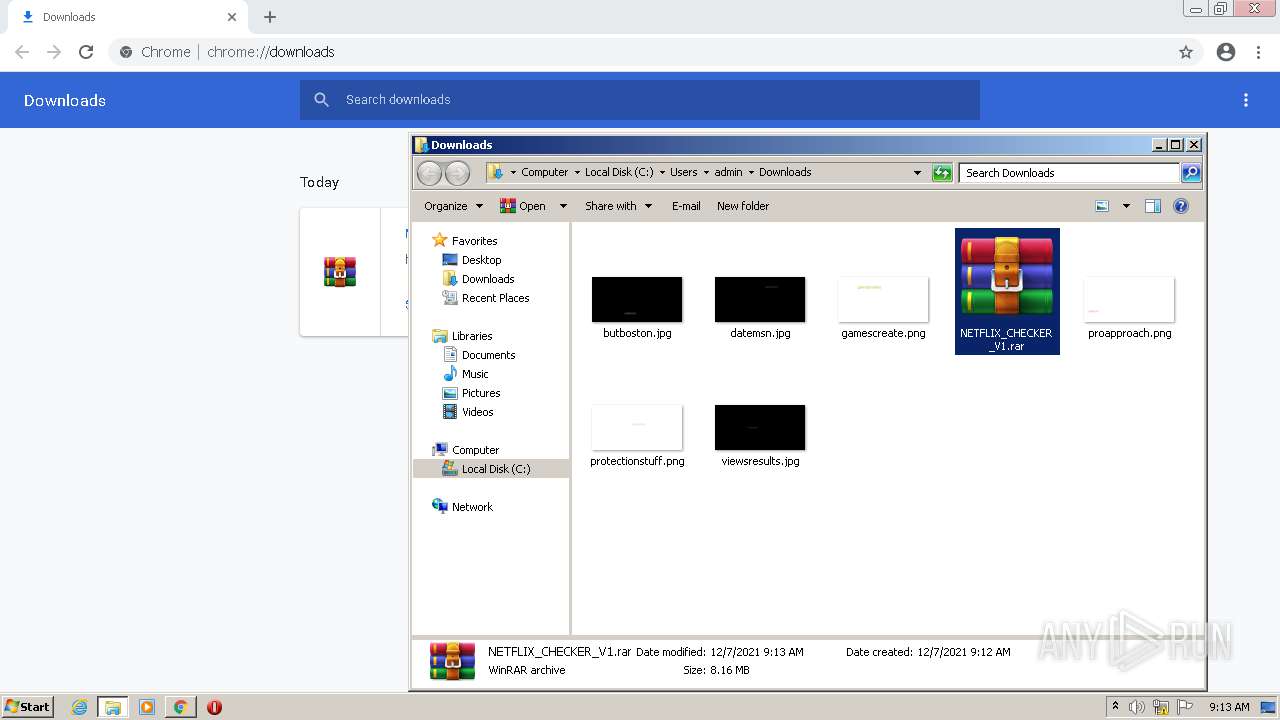
Task: Click WinRAR icon in Chrome downloads list
Action: [340, 272]
